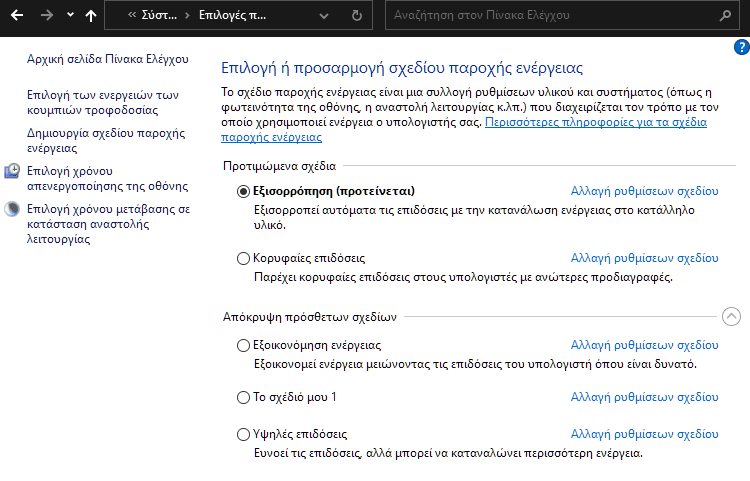Select the Εξισορρόπηση (προτείνεται) plan
Image resolution: width=750 pixels, height=481 pixels.
point(243,192)
